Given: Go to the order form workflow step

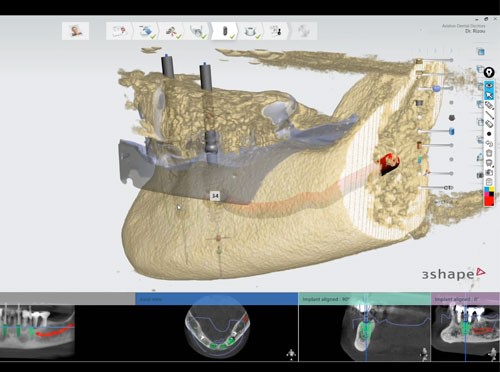Looking at the screenshot, I should click(x=119, y=31).
